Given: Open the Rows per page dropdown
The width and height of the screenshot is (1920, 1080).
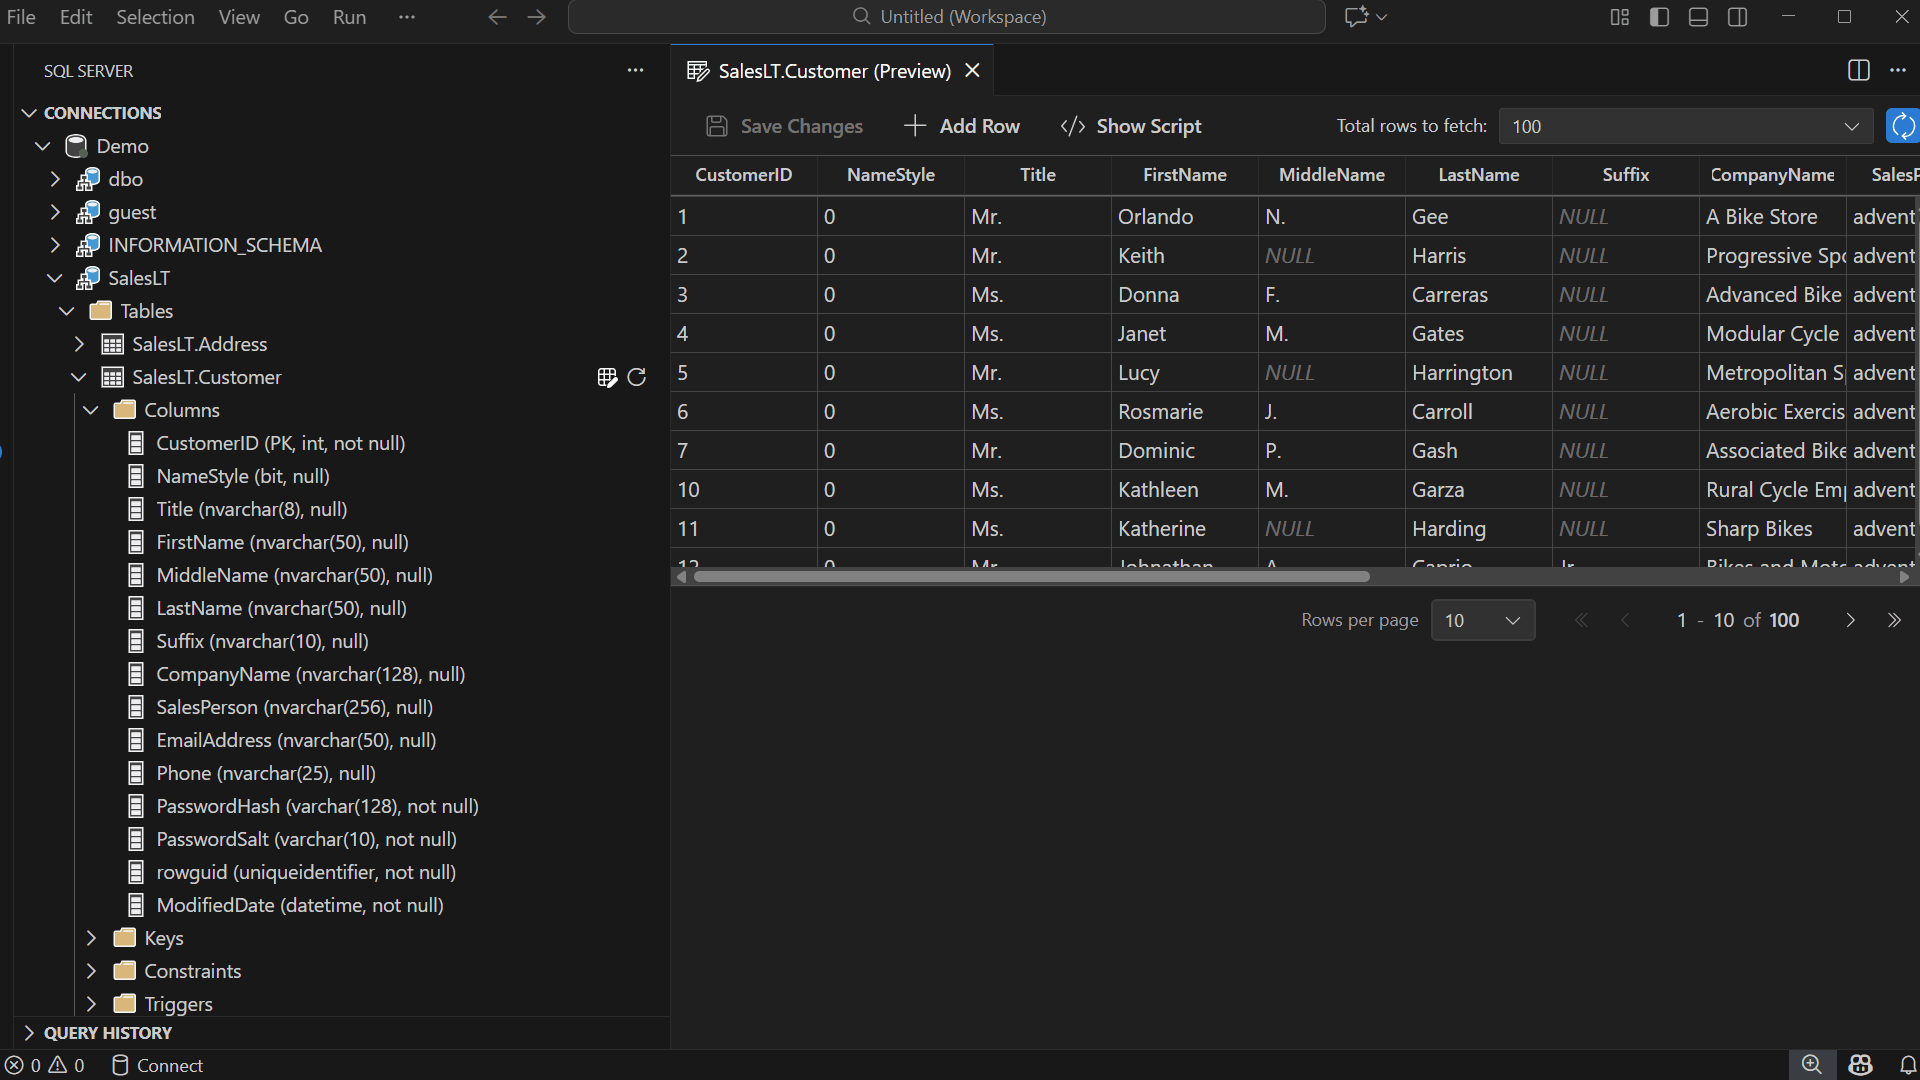Looking at the screenshot, I should coord(1482,620).
